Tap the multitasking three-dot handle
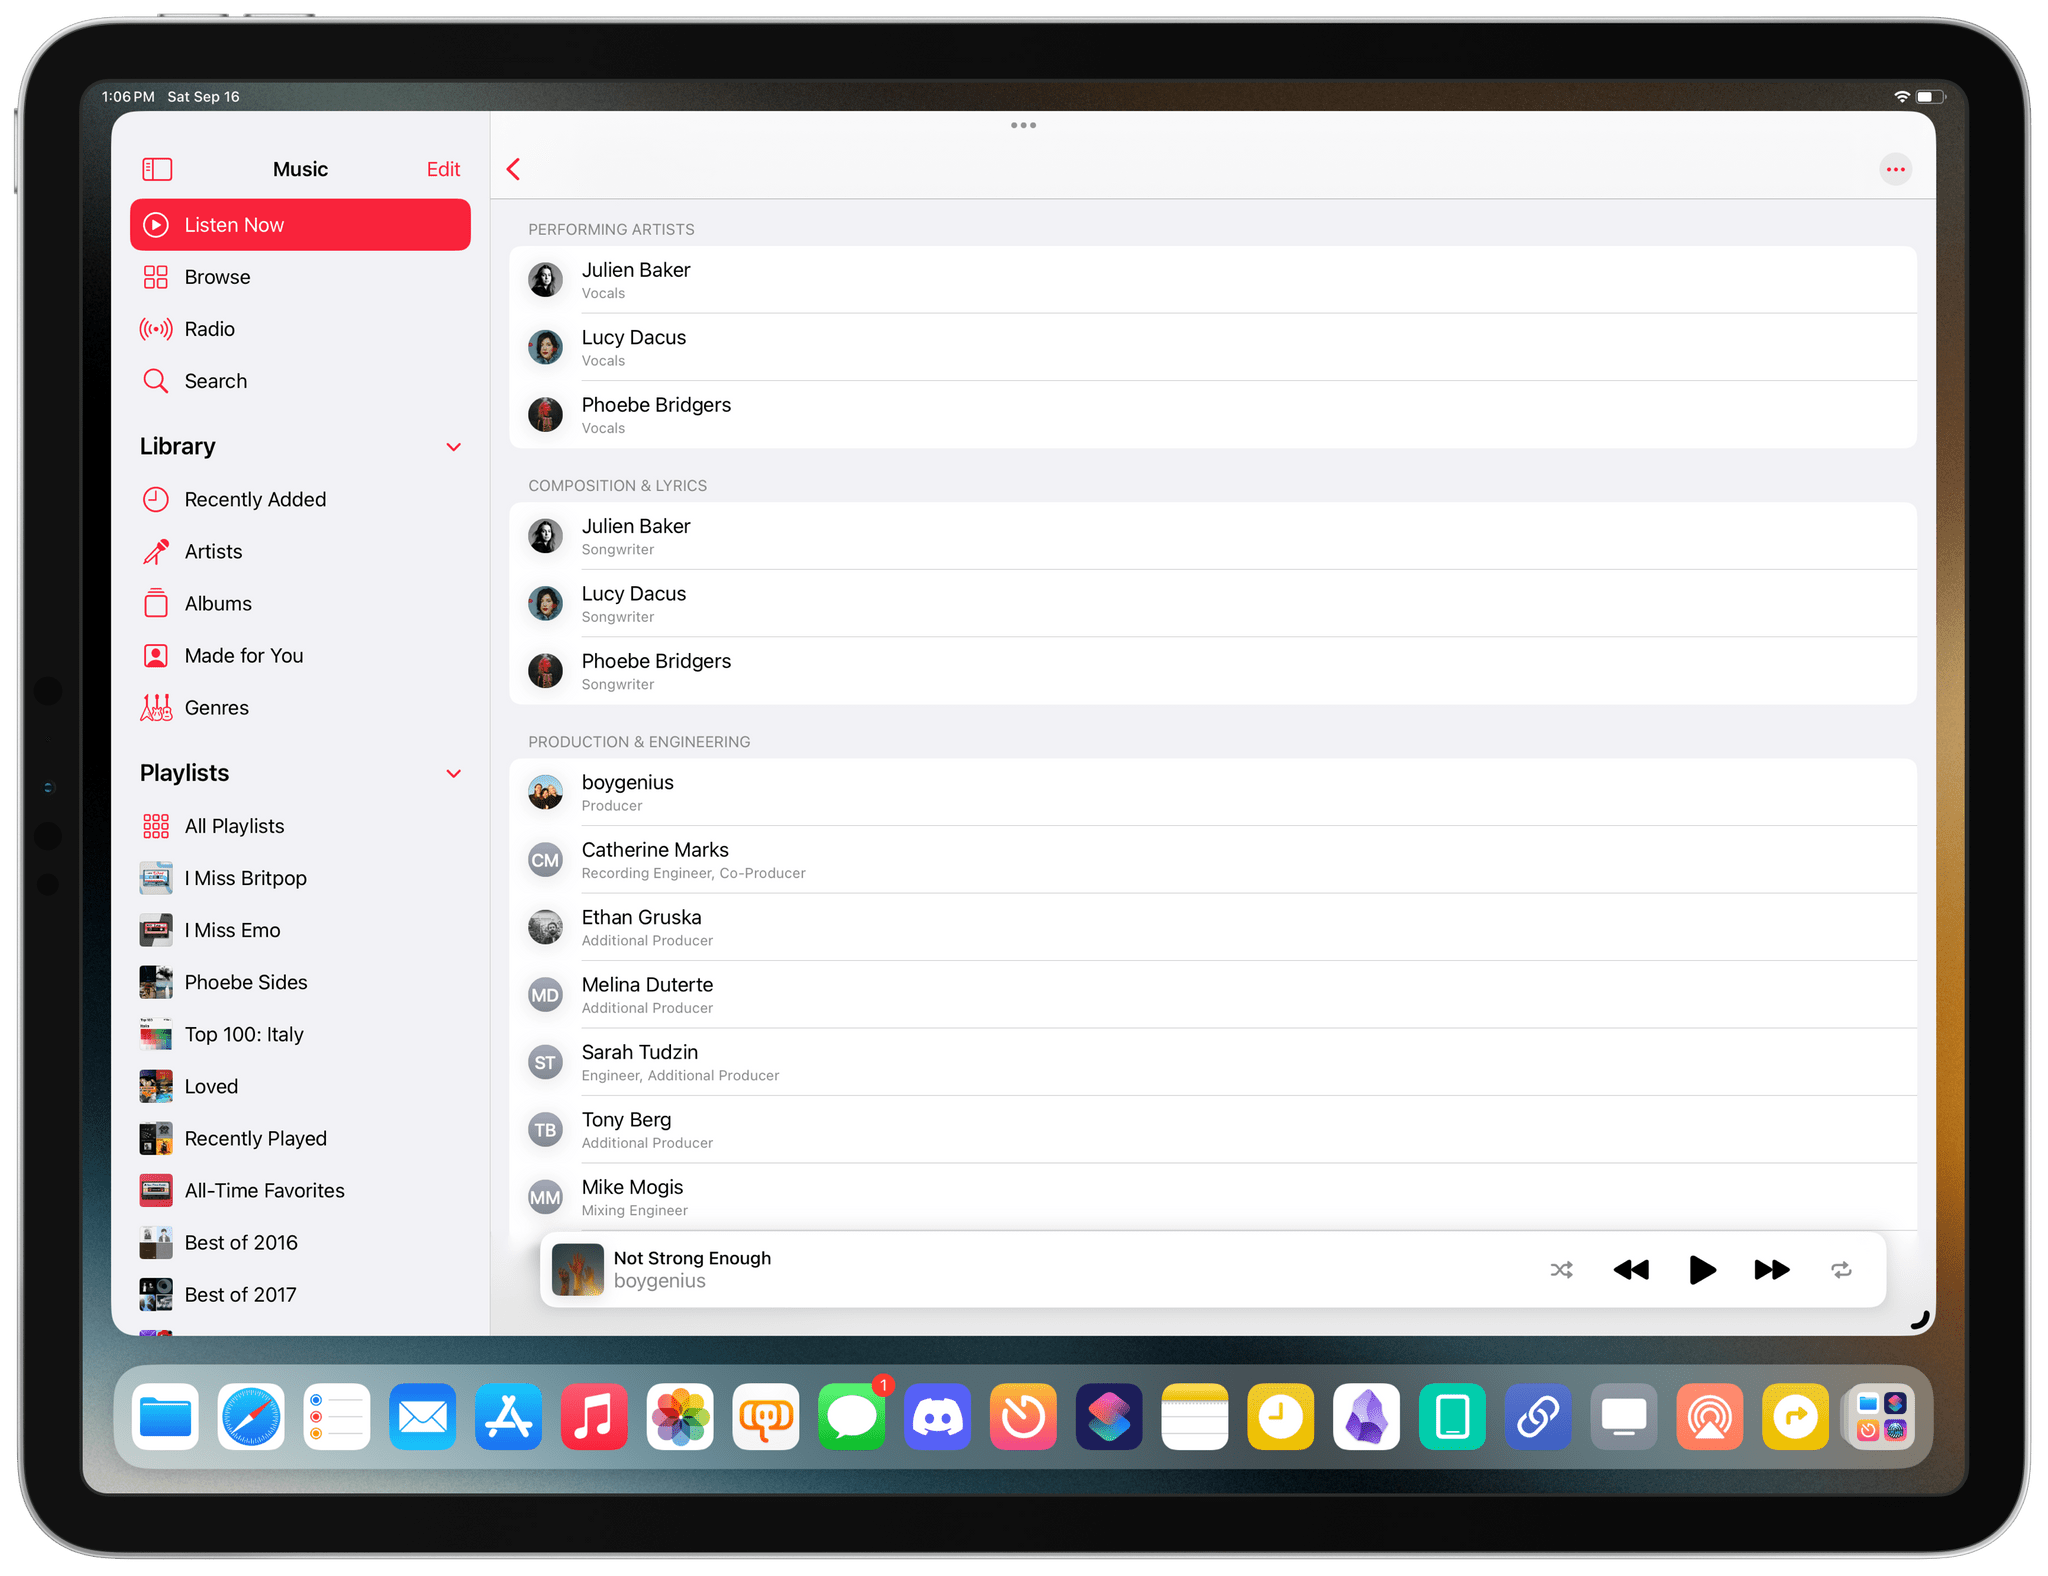The width and height of the screenshot is (2048, 1576). click(1023, 125)
